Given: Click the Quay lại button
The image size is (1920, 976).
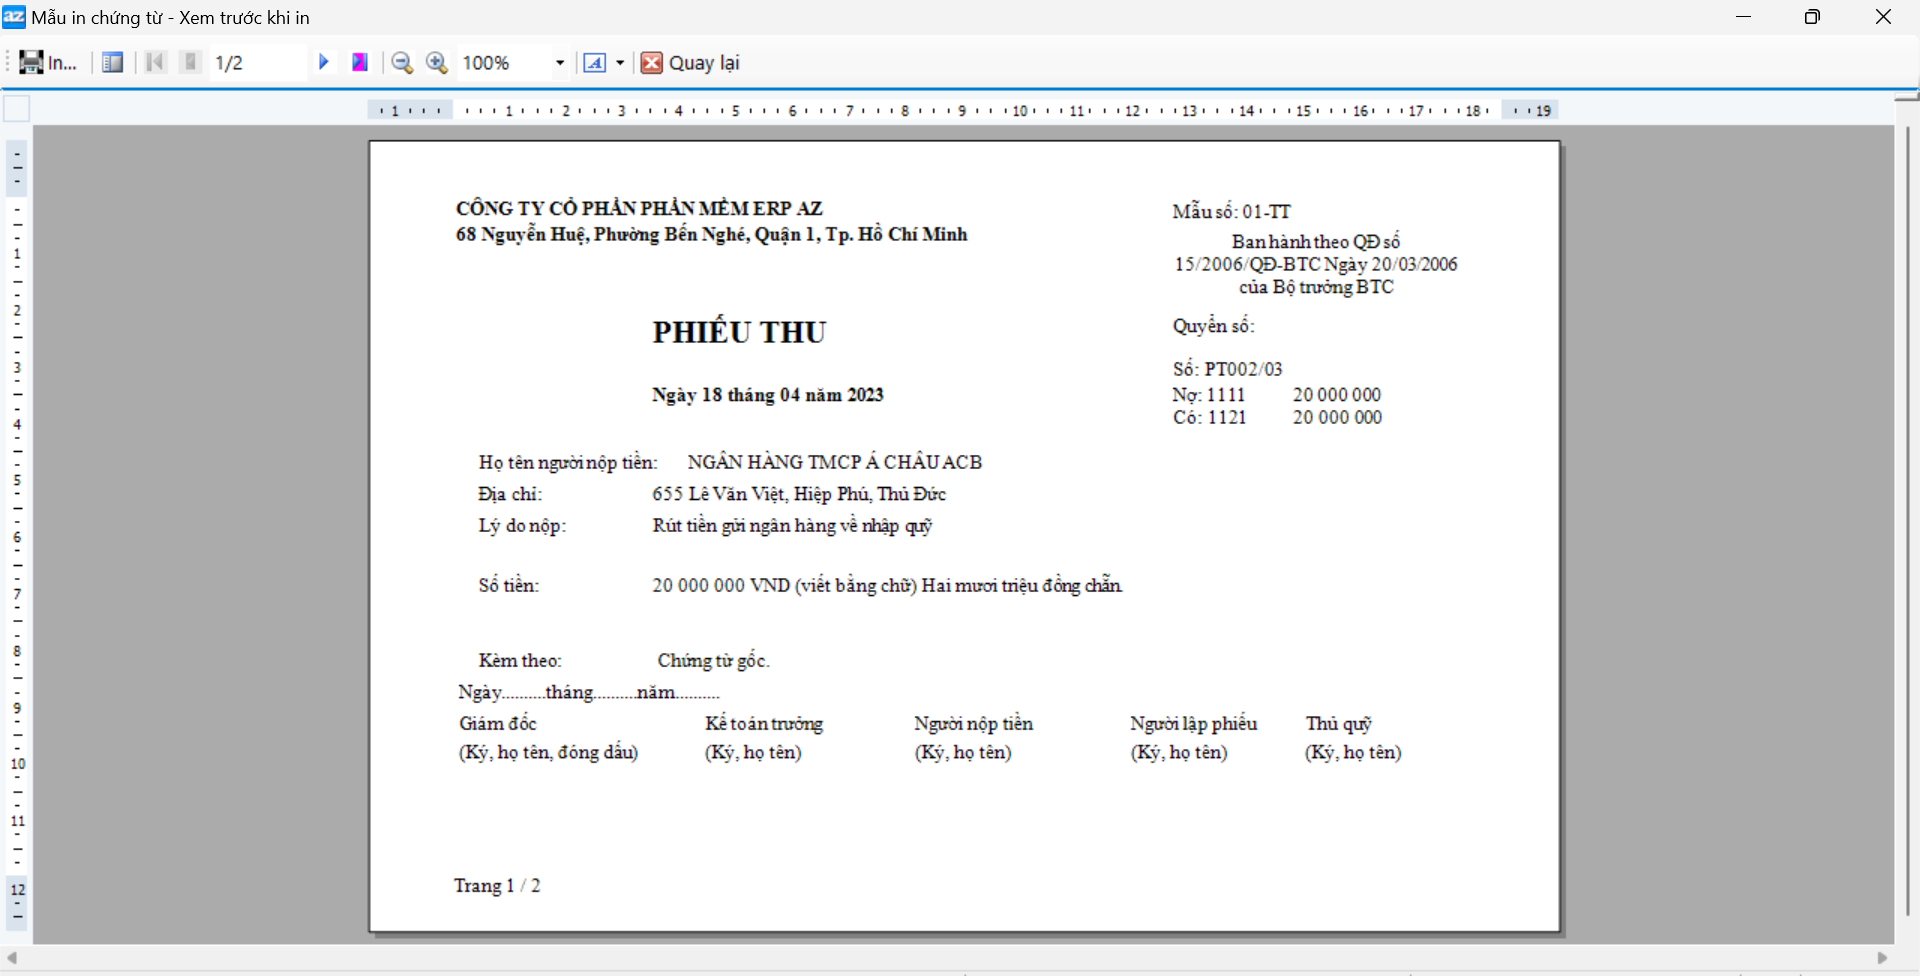Looking at the screenshot, I should click(691, 63).
